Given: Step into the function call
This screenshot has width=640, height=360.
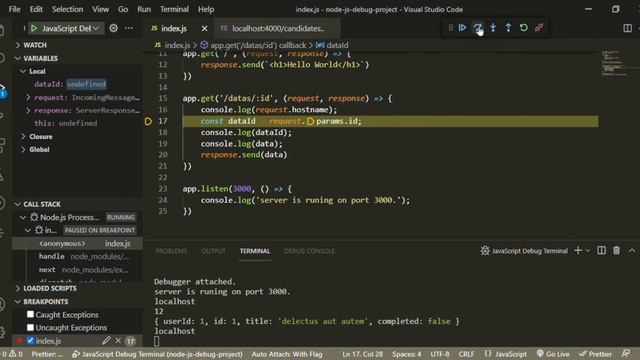Looking at the screenshot, I should (493, 28).
